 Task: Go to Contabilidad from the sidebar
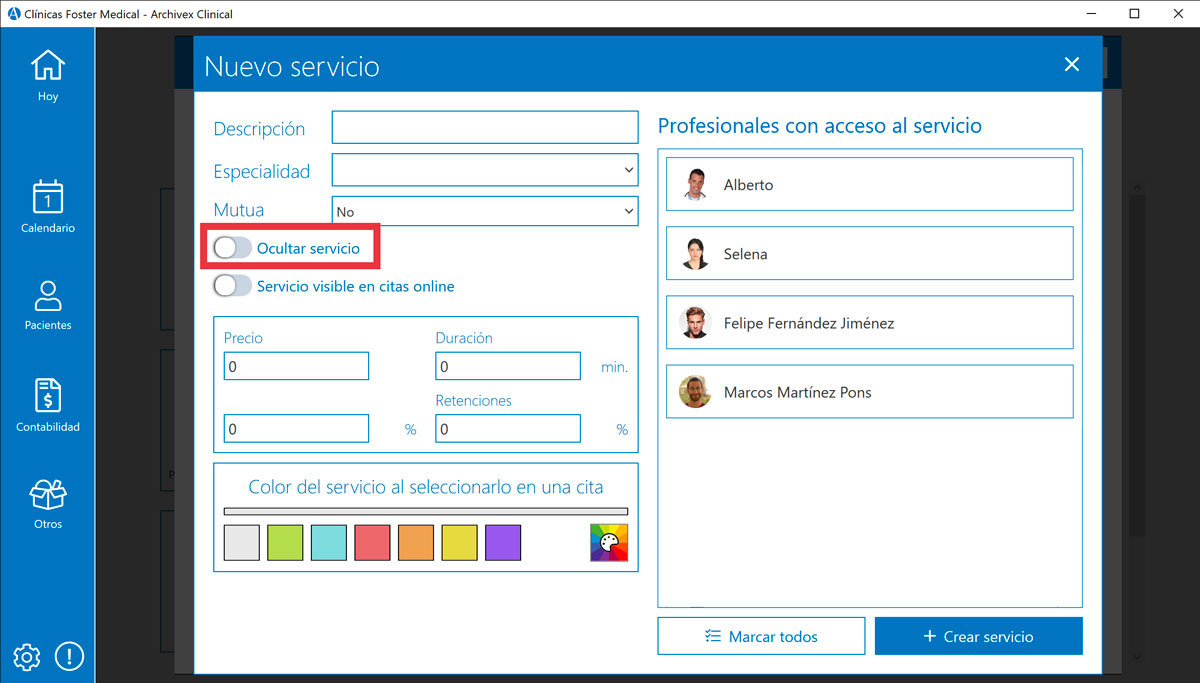click(x=47, y=400)
